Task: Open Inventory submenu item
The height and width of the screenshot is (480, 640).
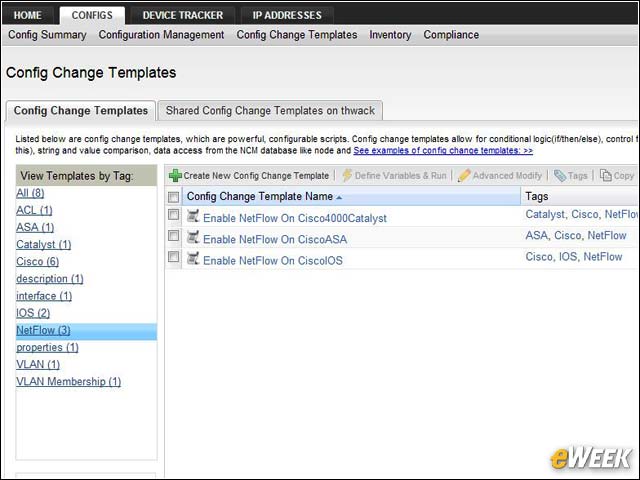Action: 390,35
